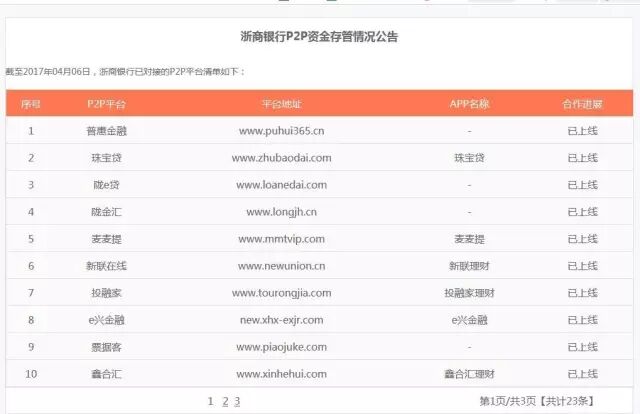Click the 已上线 status in row 1
The height and width of the screenshot is (414, 640).
[x=582, y=131]
